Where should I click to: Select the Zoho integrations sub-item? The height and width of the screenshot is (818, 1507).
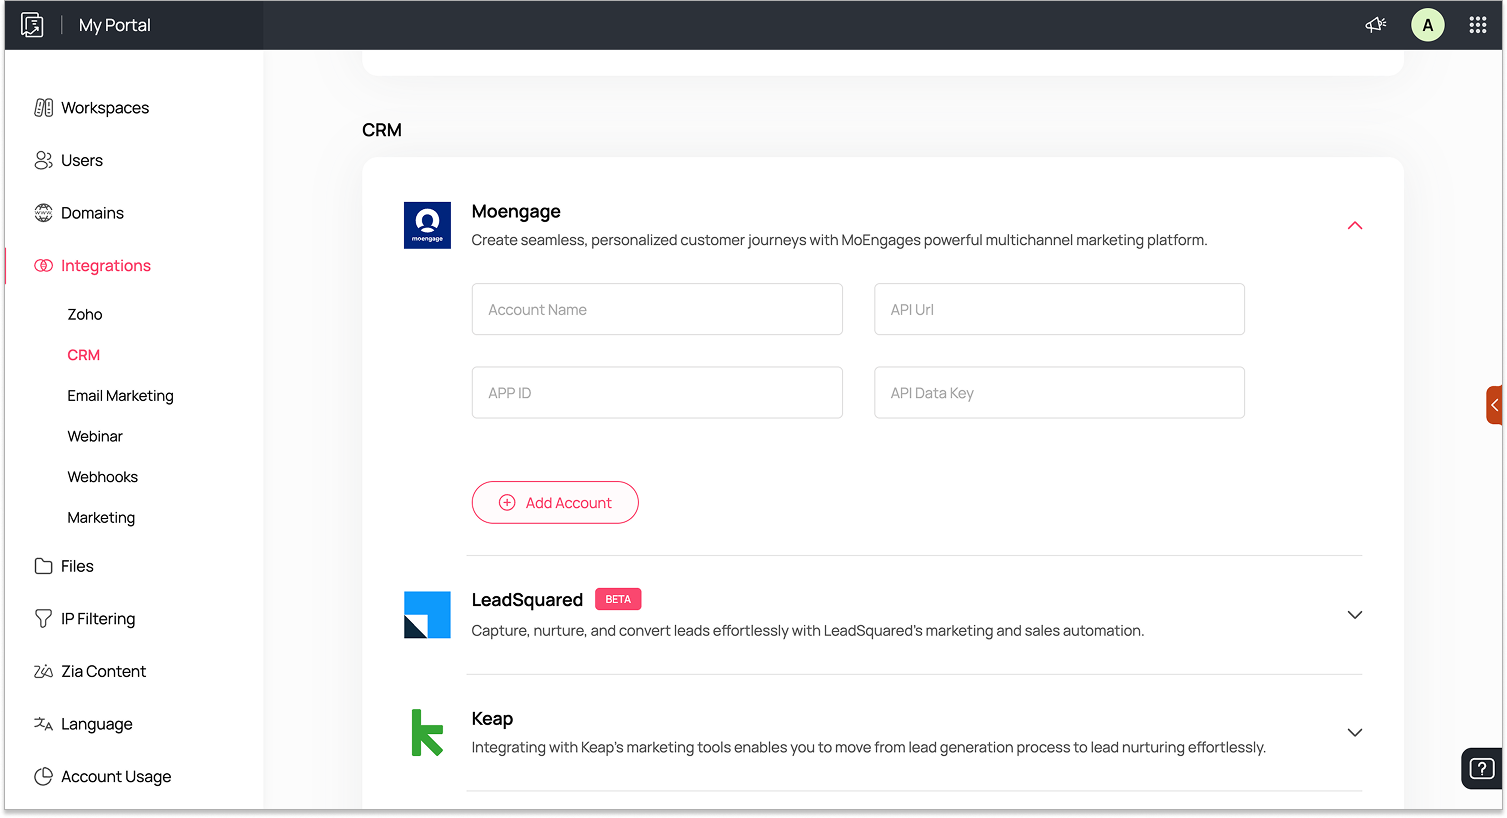85,314
